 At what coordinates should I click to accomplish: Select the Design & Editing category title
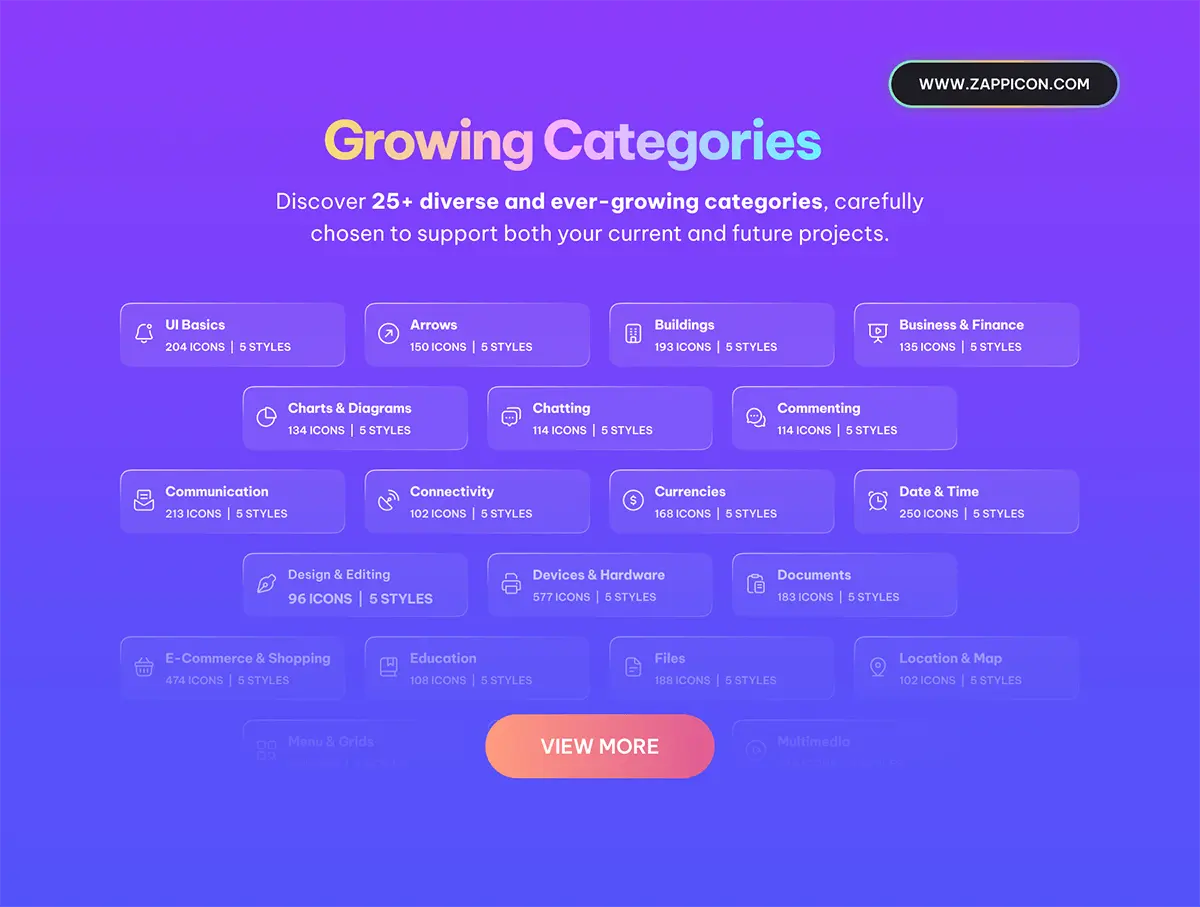tap(339, 575)
